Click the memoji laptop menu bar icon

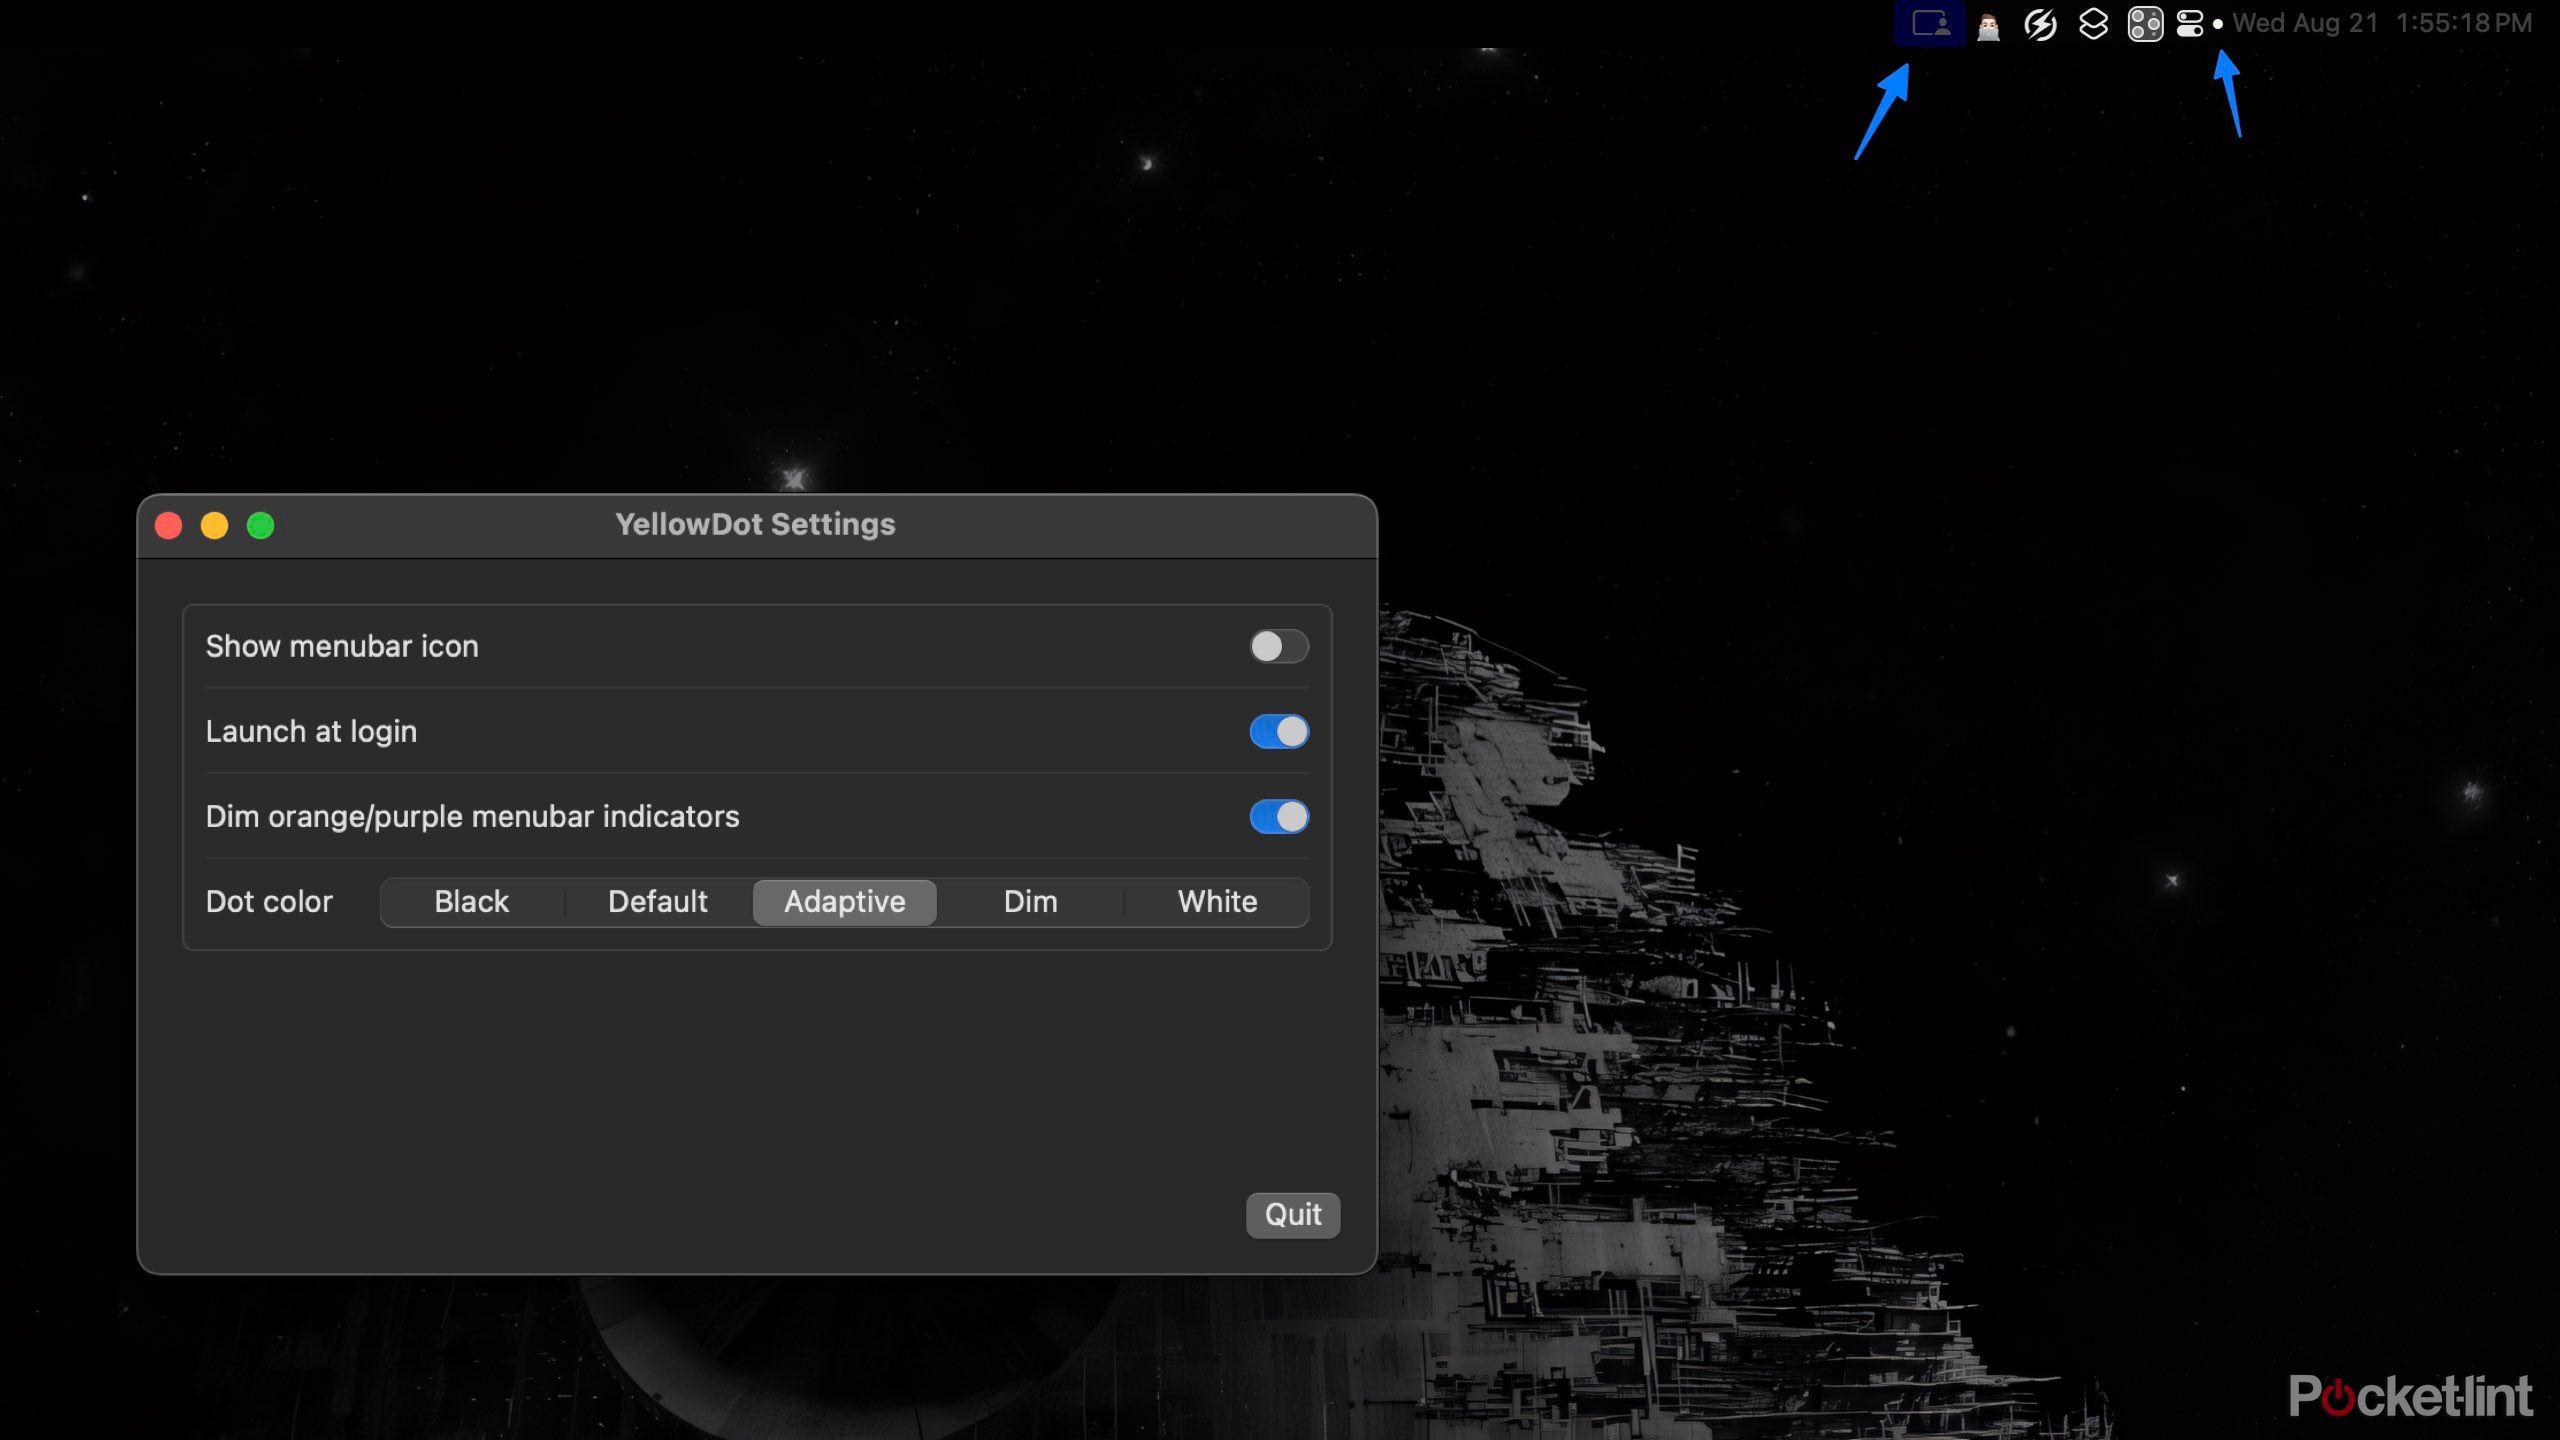(1988, 25)
